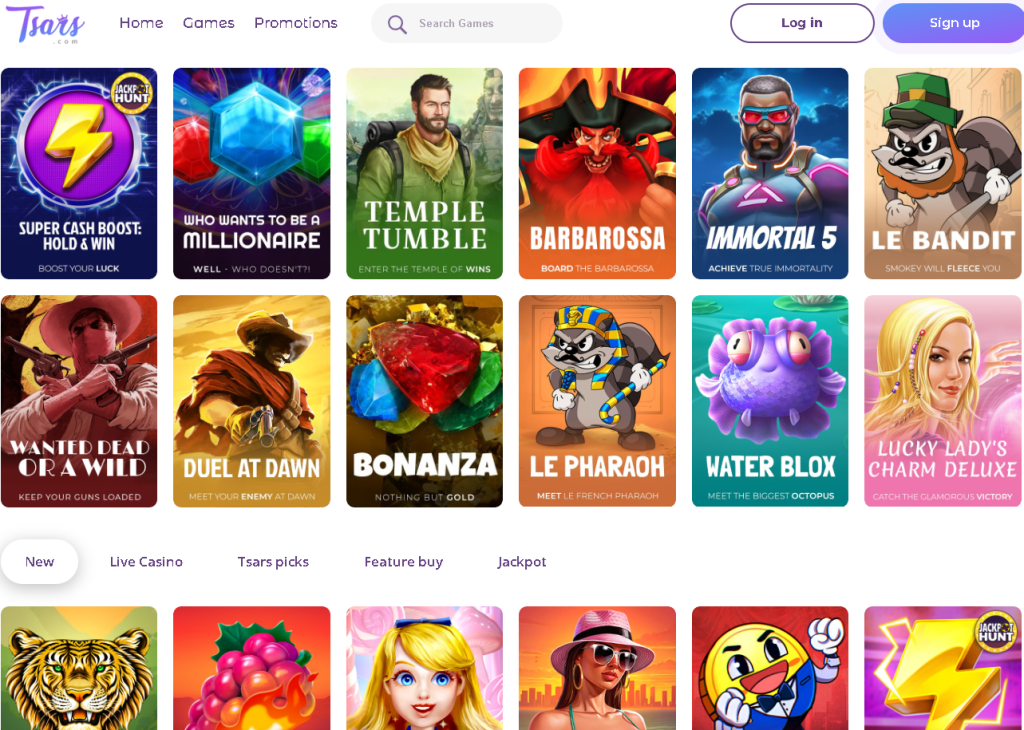Select the New category tab

(39, 562)
